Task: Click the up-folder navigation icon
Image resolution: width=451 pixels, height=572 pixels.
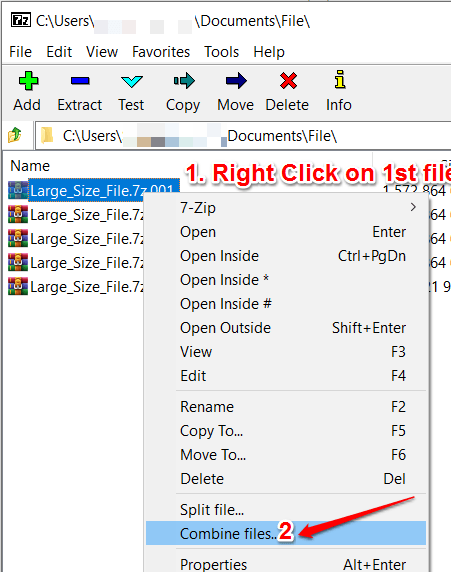Action: 15,135
